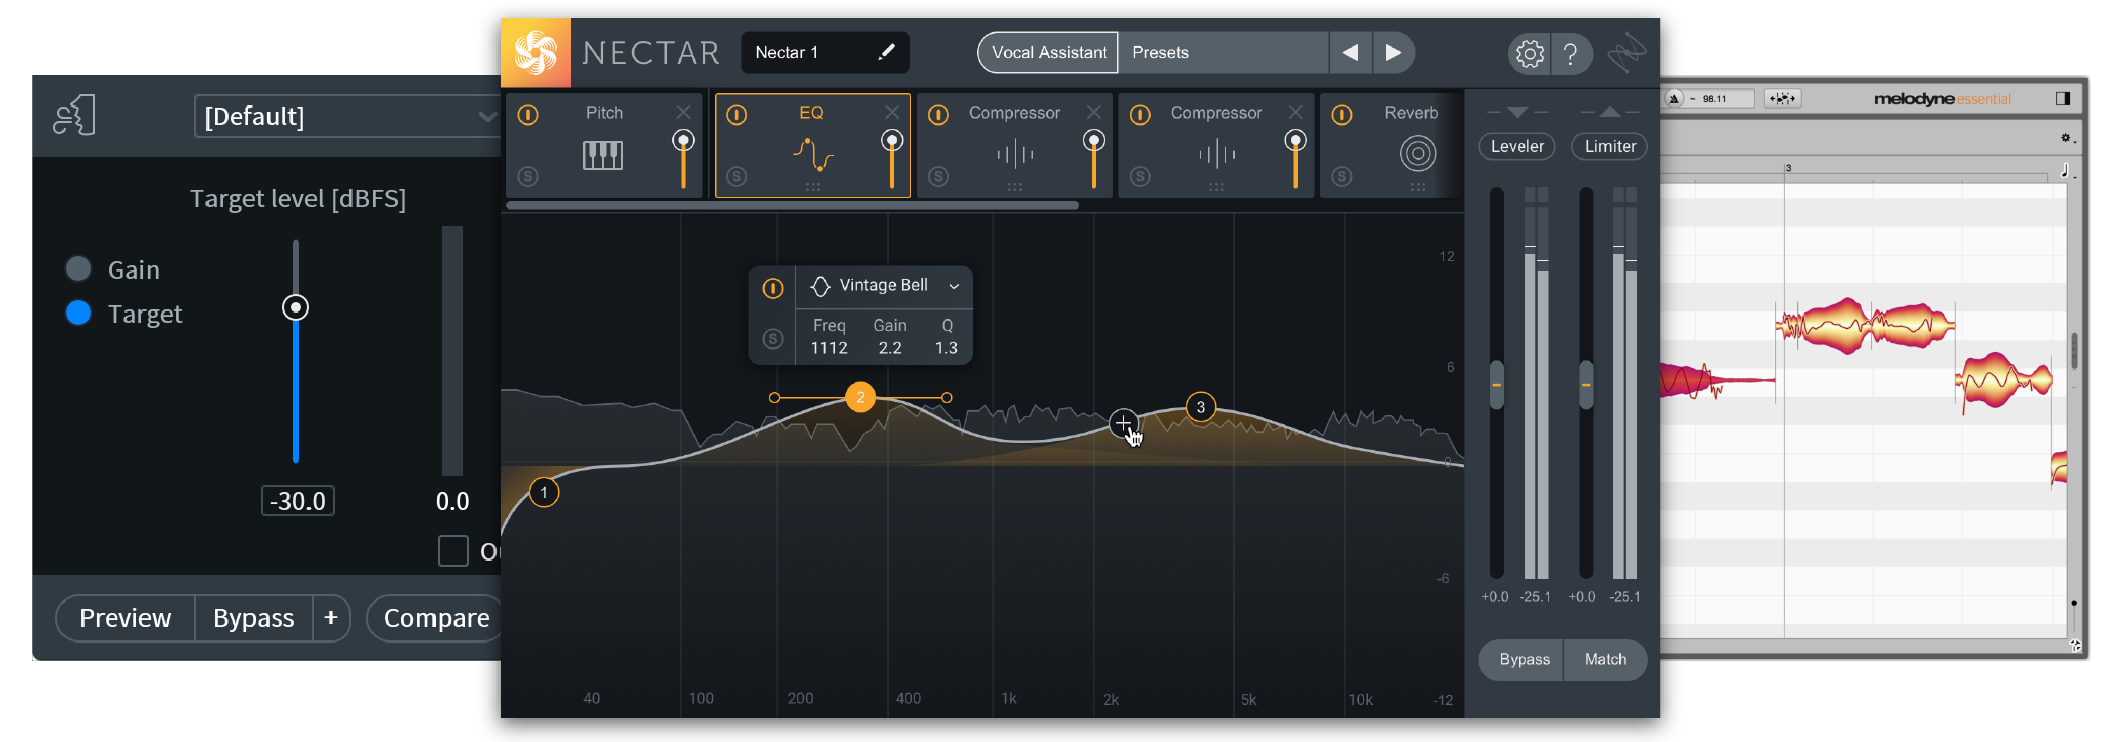Screen dimensions: 2114x742
Task: Open the Melodyne note grid menu icon
Action: point(2066,171)
